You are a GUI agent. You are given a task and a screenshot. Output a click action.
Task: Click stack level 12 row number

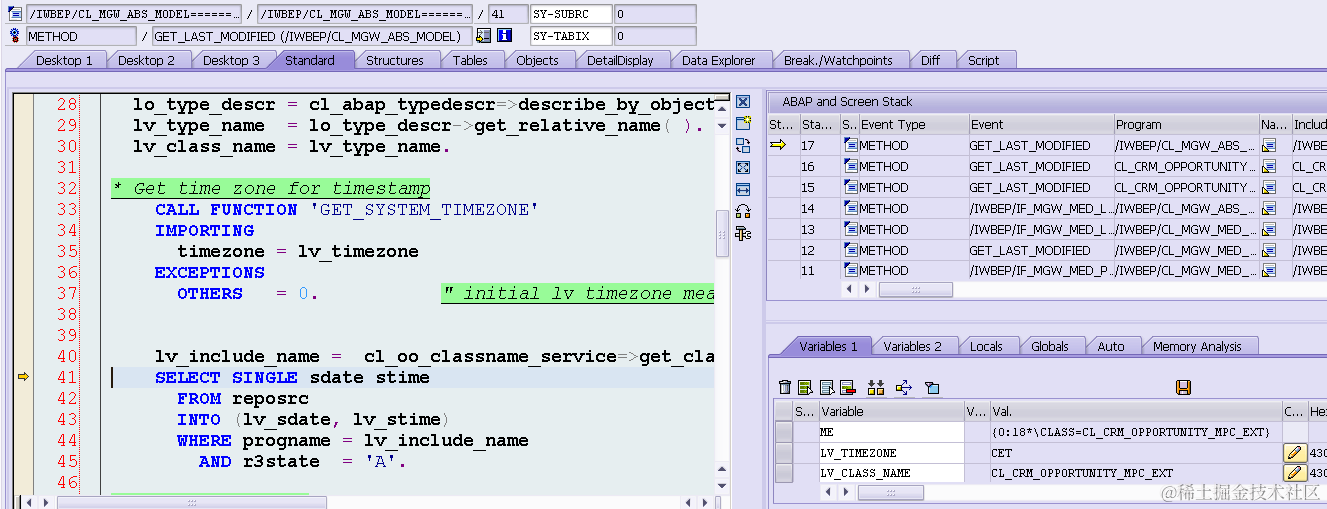click(x=808, y=250)
